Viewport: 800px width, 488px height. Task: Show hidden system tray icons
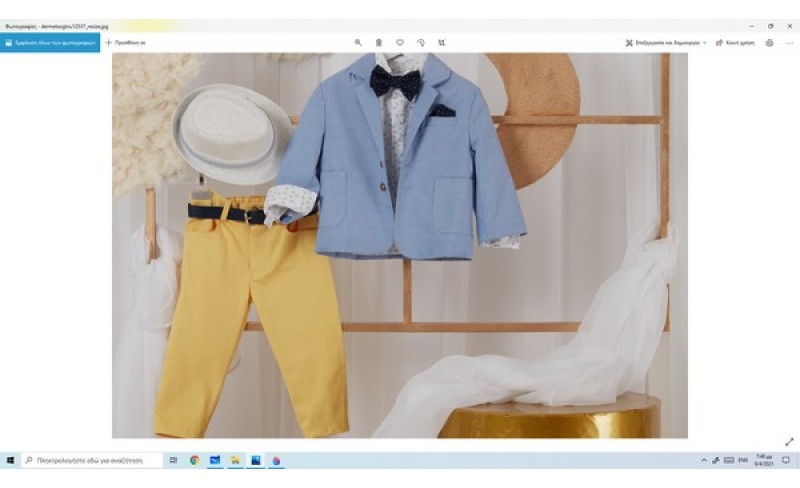(704, 460)
